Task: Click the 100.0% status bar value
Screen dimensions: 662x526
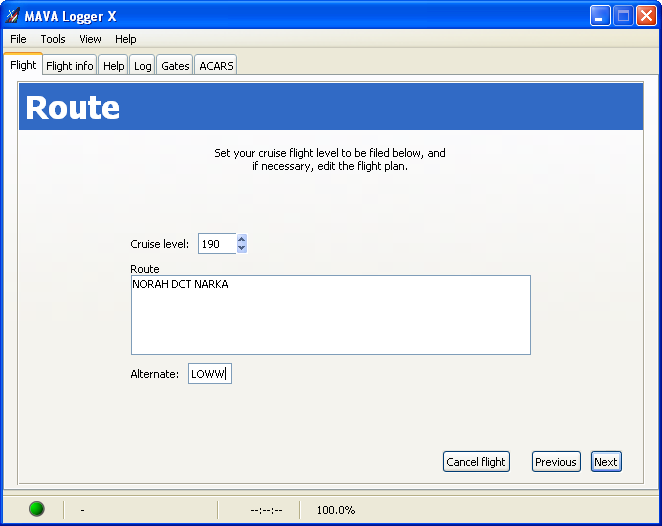Action: [336, 510]
